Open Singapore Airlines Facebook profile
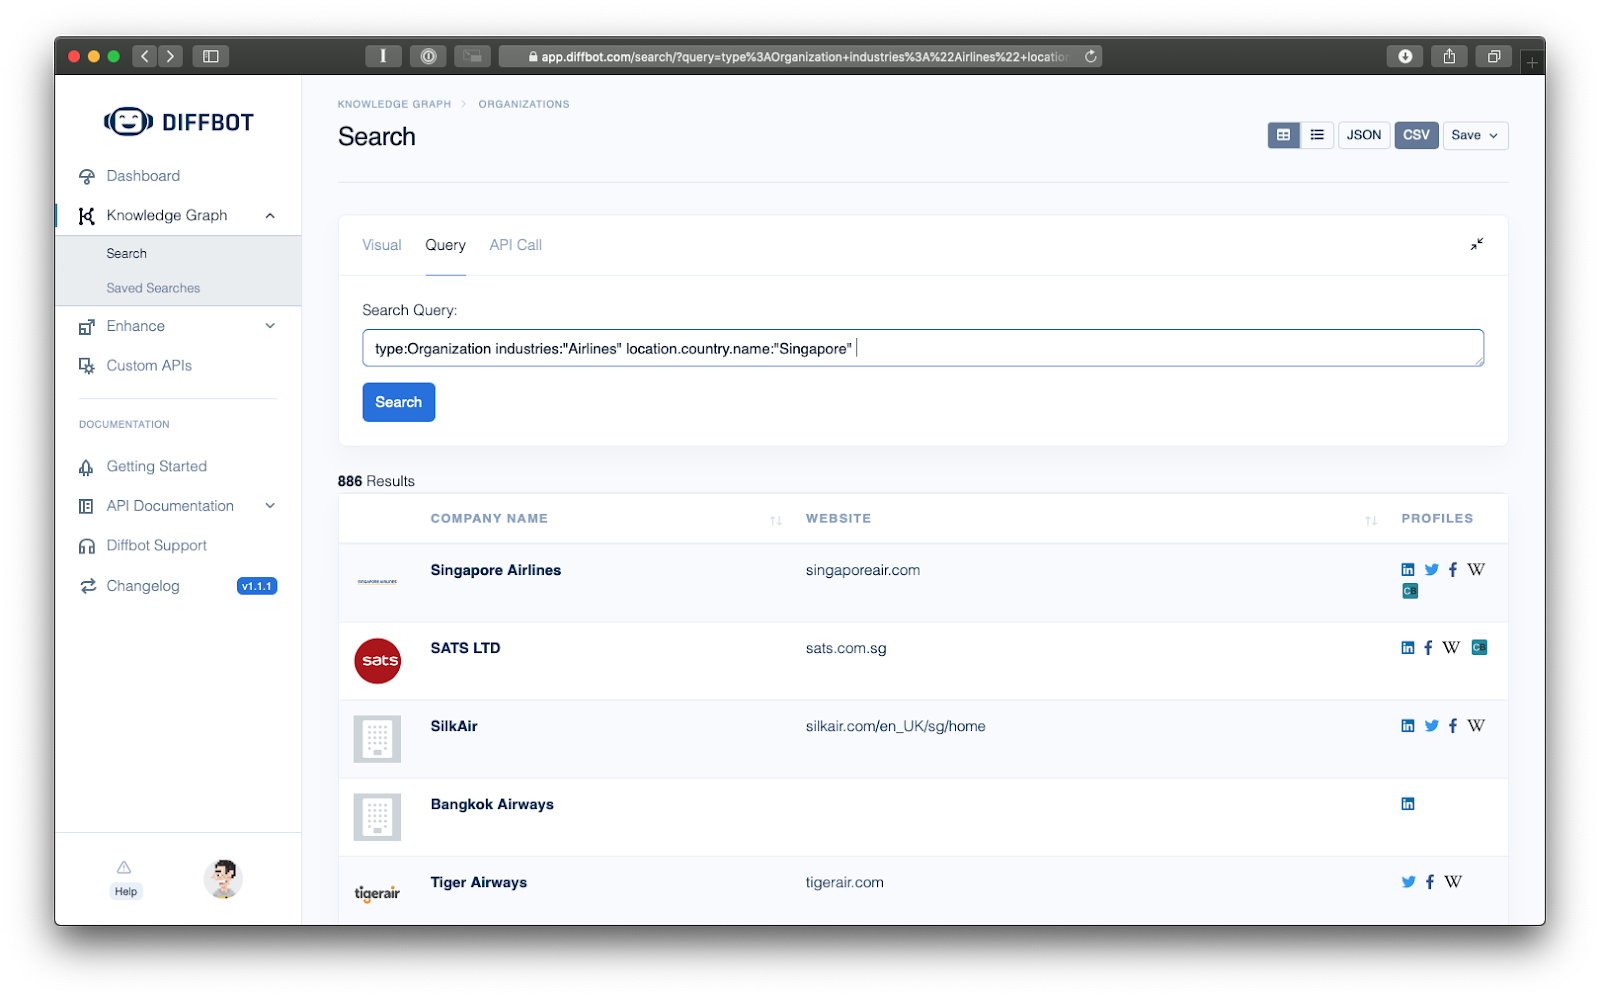Viewport: 1600px width, 998px height. point(1453,570)
